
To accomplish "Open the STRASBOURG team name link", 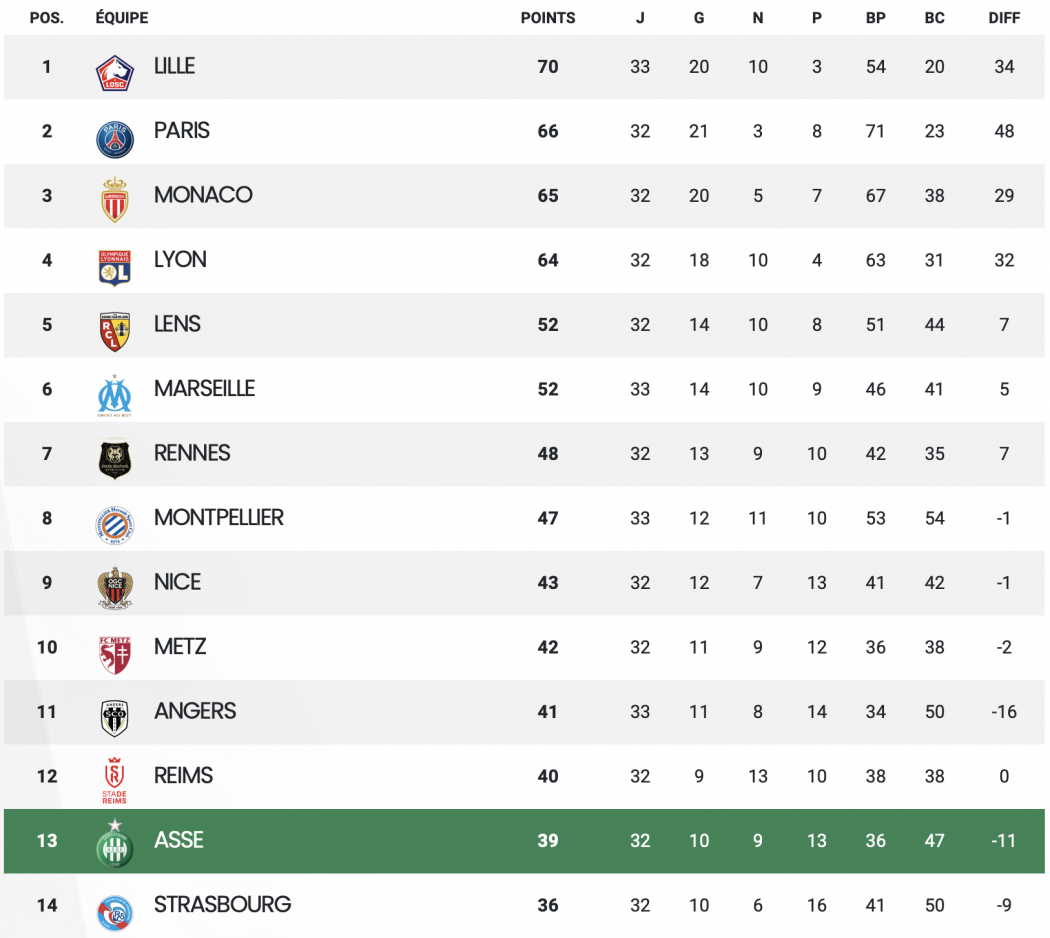I will [x=222, y=905].
